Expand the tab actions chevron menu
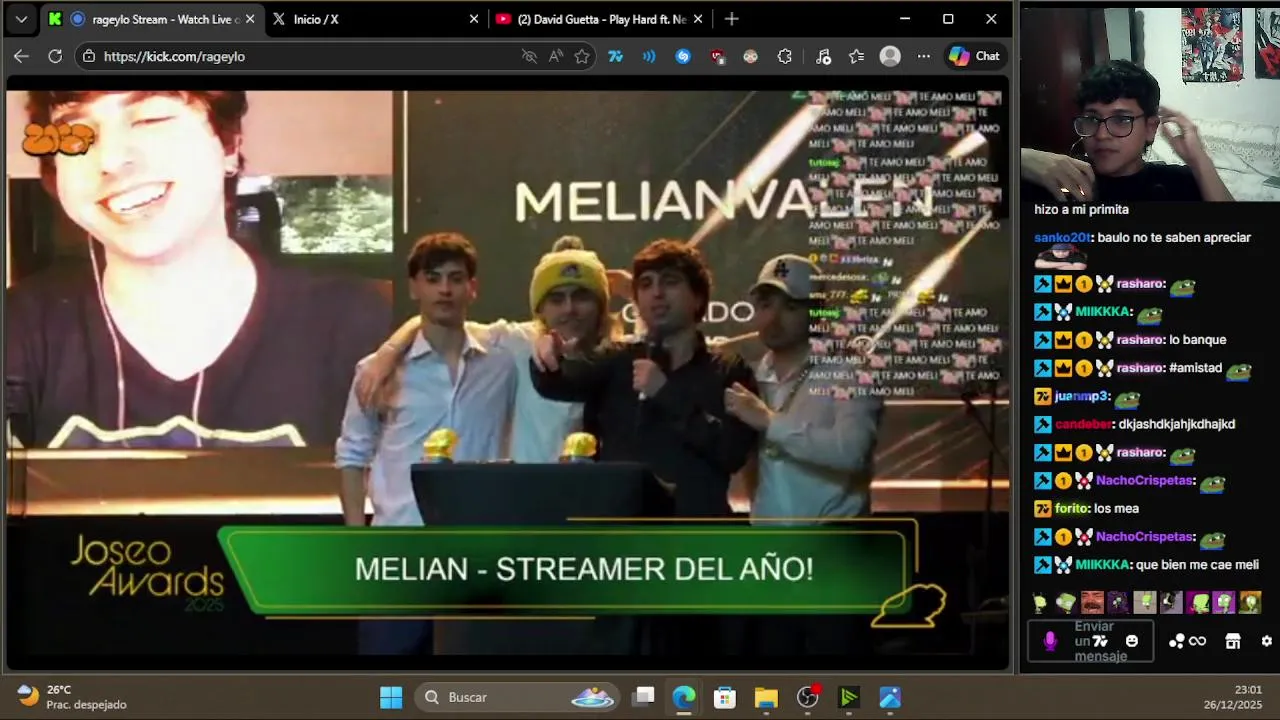 (21, 19)
